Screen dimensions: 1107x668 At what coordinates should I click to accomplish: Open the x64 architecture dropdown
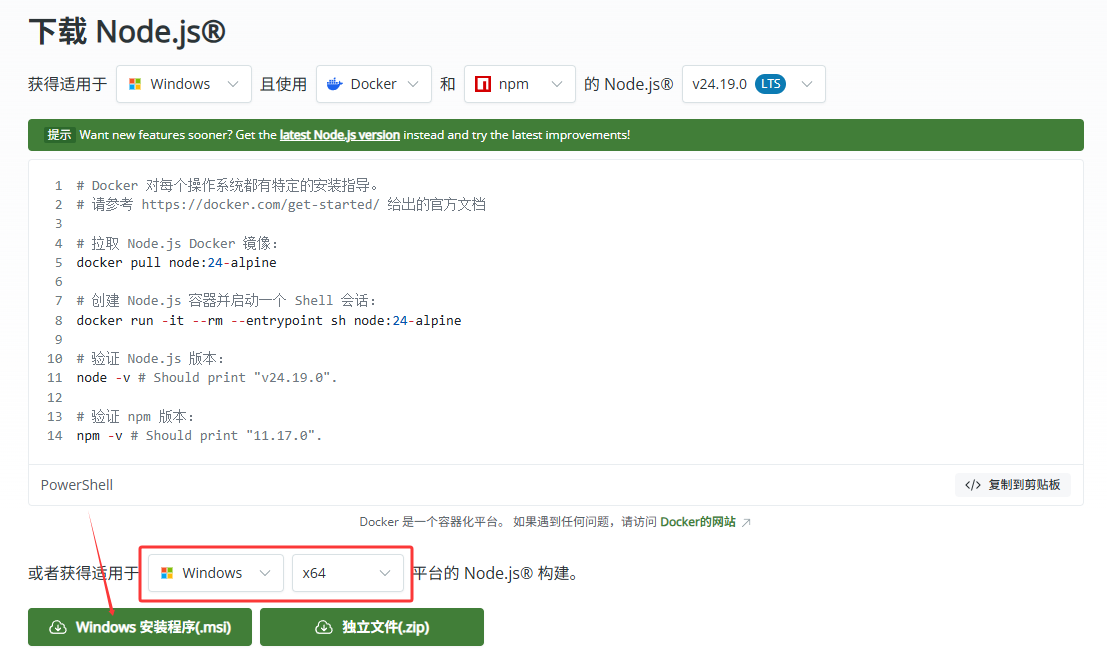pos(348,573)
